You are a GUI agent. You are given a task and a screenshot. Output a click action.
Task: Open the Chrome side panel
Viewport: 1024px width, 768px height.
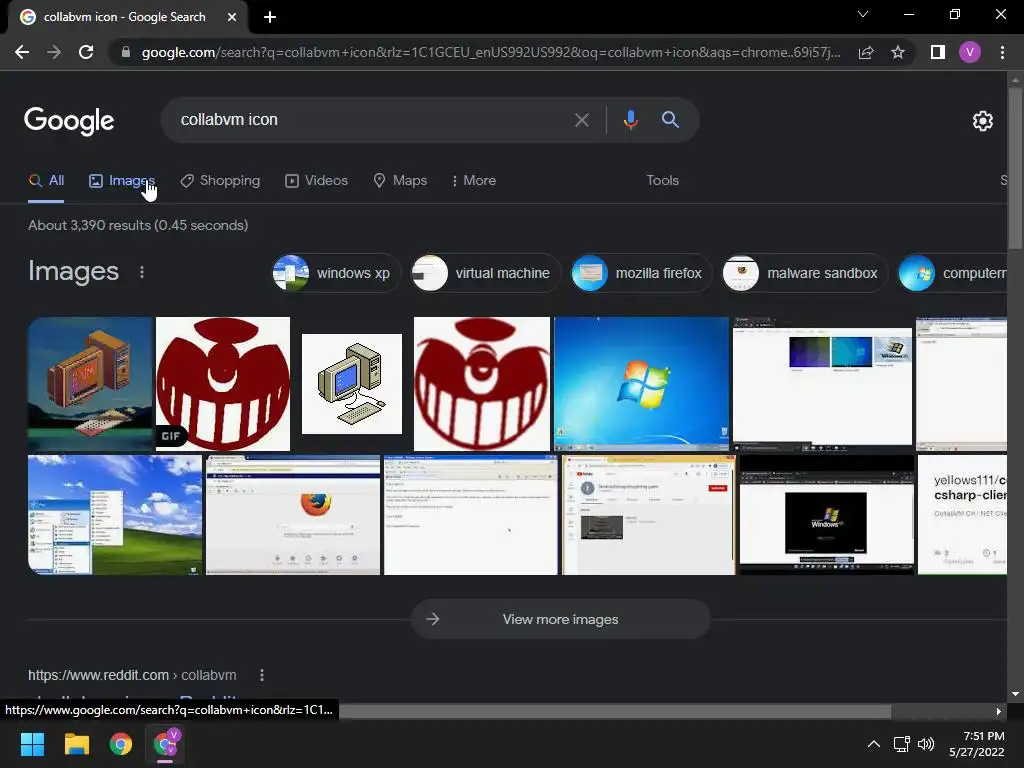point(938,52)
